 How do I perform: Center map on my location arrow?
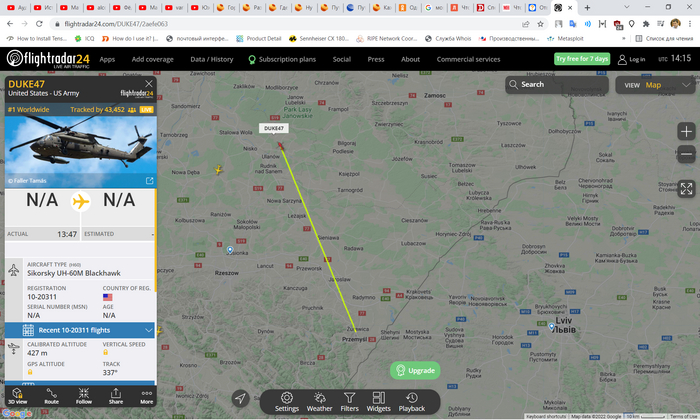coord(240,398)
